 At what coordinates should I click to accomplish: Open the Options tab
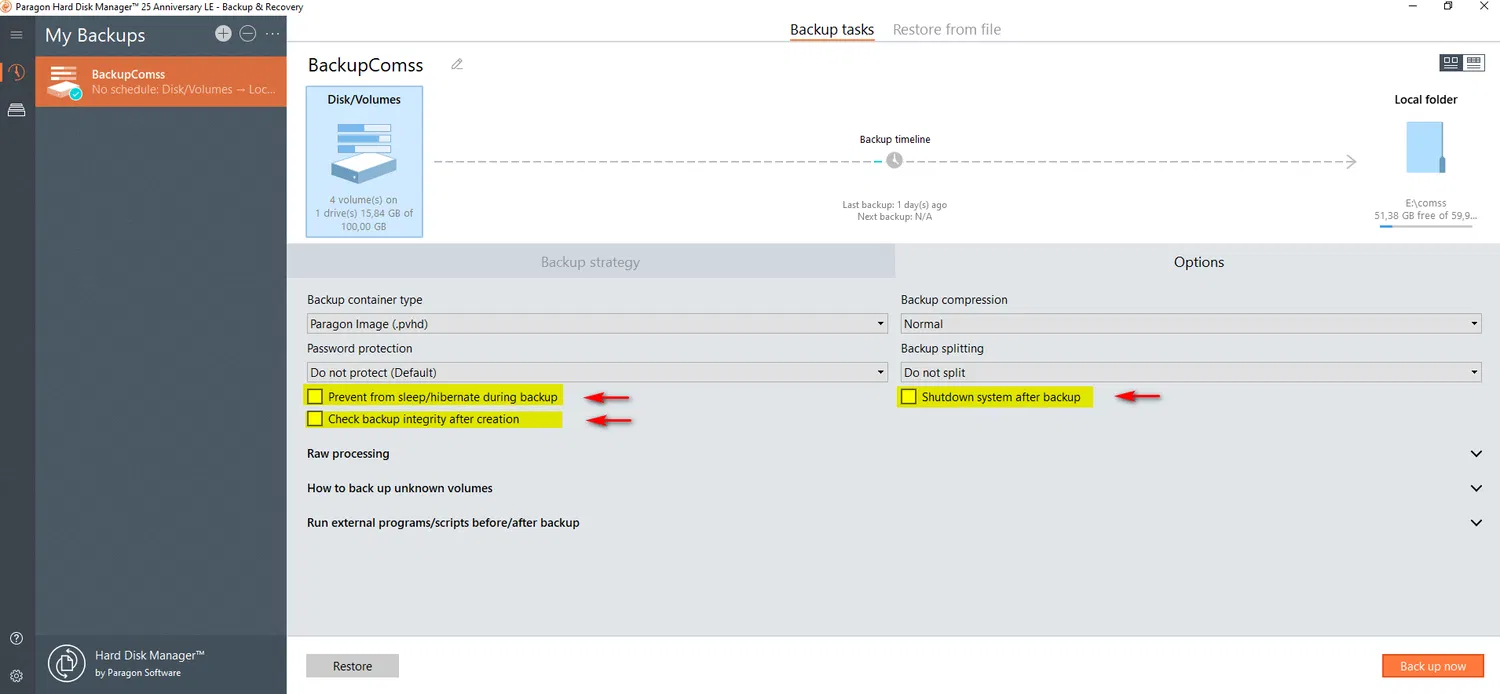pyautogui.click(x=1198, y=262)
